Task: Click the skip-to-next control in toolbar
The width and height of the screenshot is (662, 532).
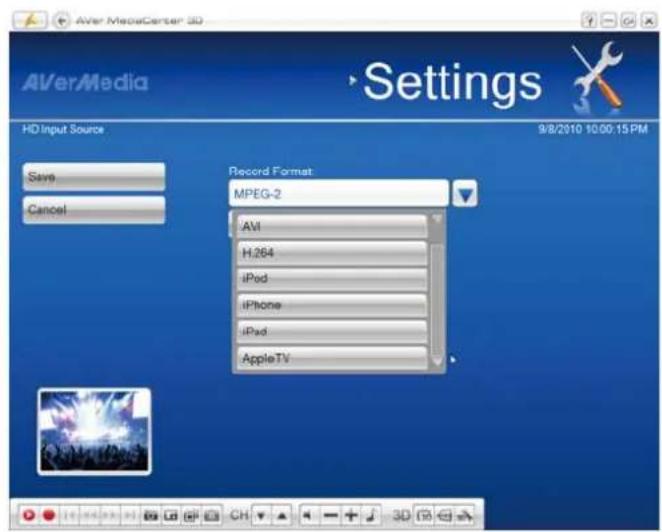Action: pos(129,516)
